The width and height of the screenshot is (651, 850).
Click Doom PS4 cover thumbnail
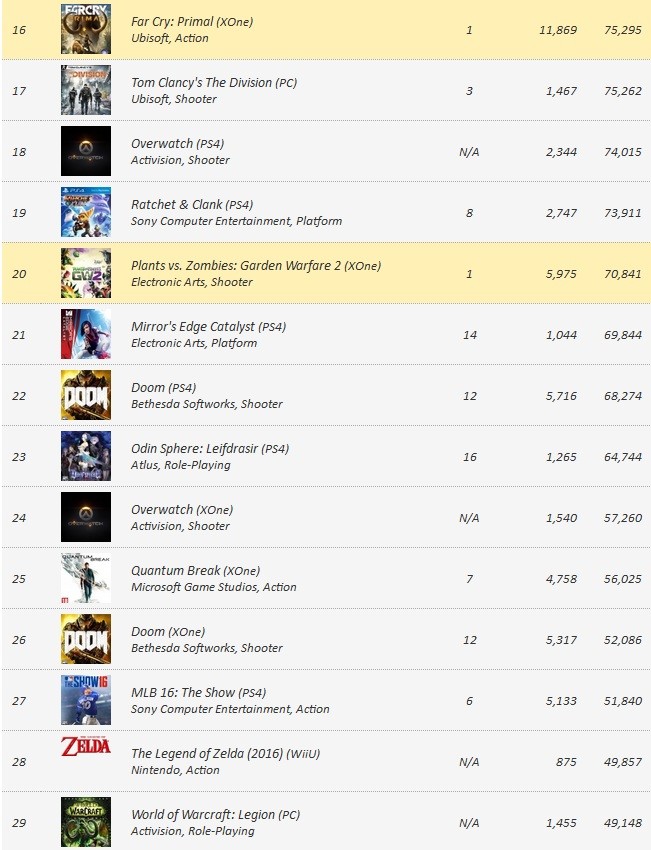[x=86, y=395]
